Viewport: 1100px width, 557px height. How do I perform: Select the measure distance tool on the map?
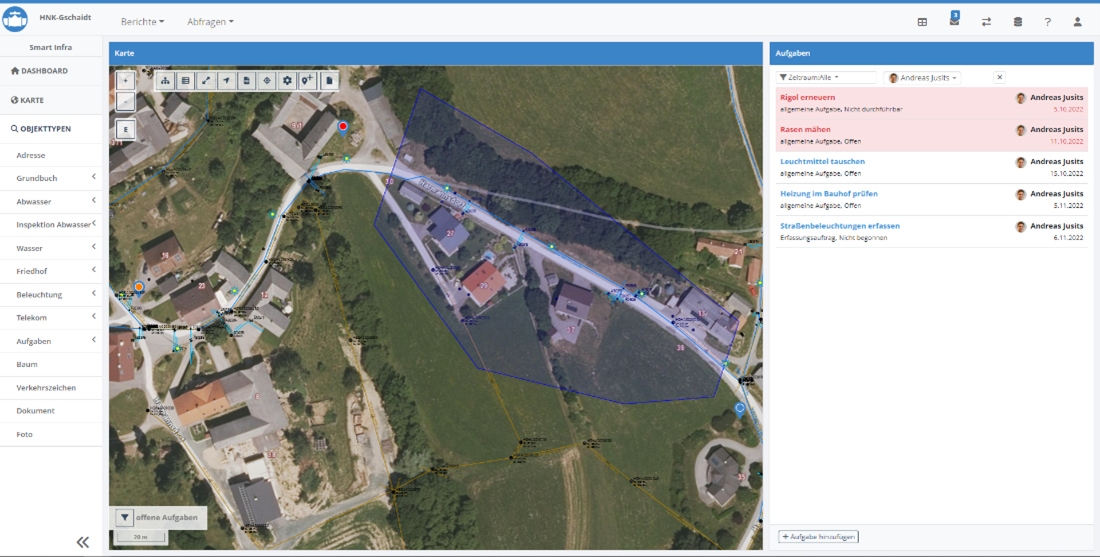(206, 81)
